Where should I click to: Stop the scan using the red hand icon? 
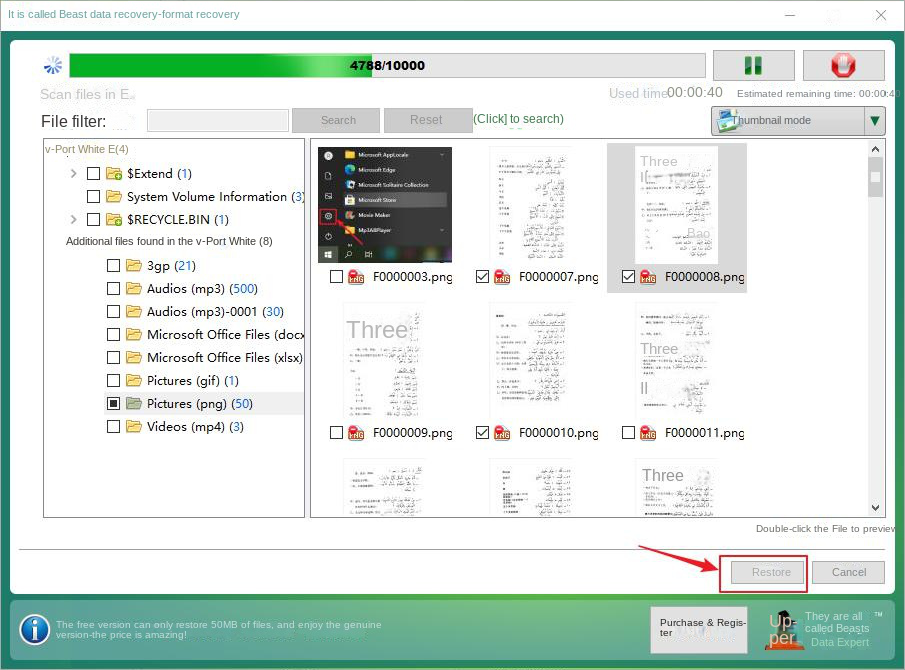(843, 64)
